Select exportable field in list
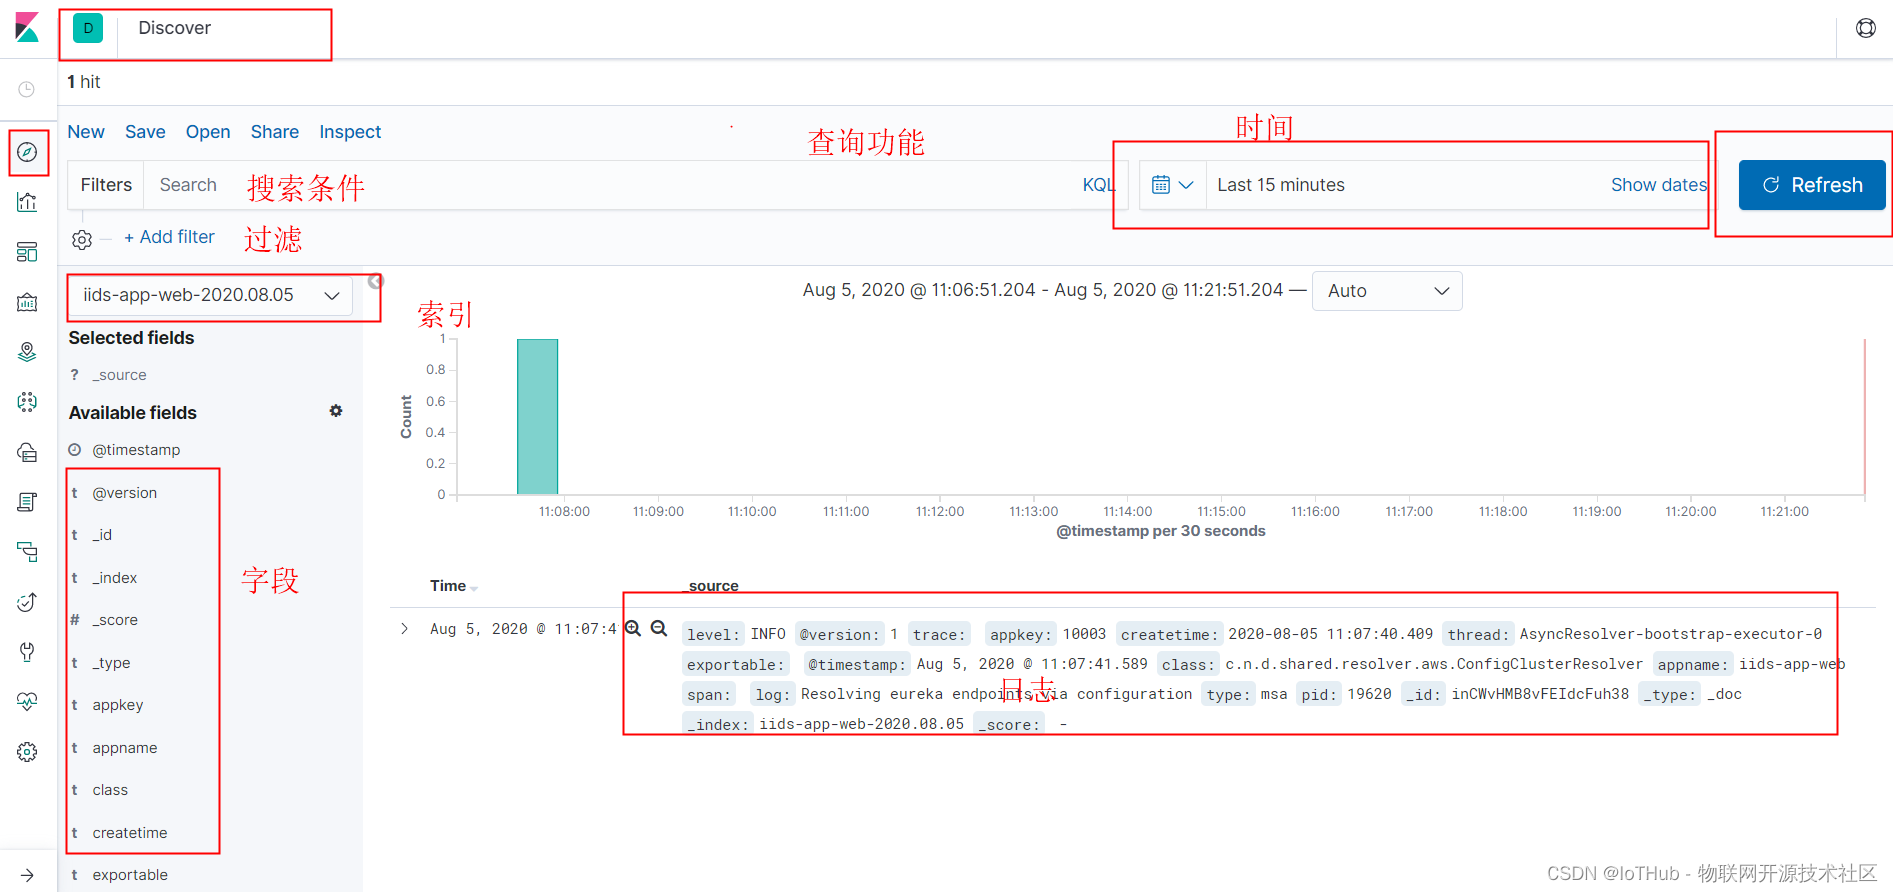 click(x=130, y=875)
